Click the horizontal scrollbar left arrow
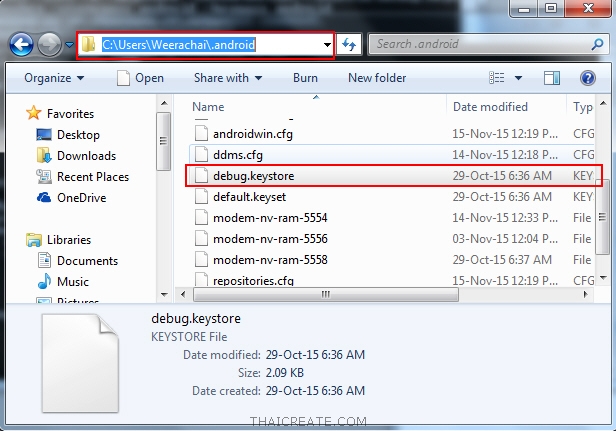This screenshot has height=431, width=616. (x=183, y=294)
